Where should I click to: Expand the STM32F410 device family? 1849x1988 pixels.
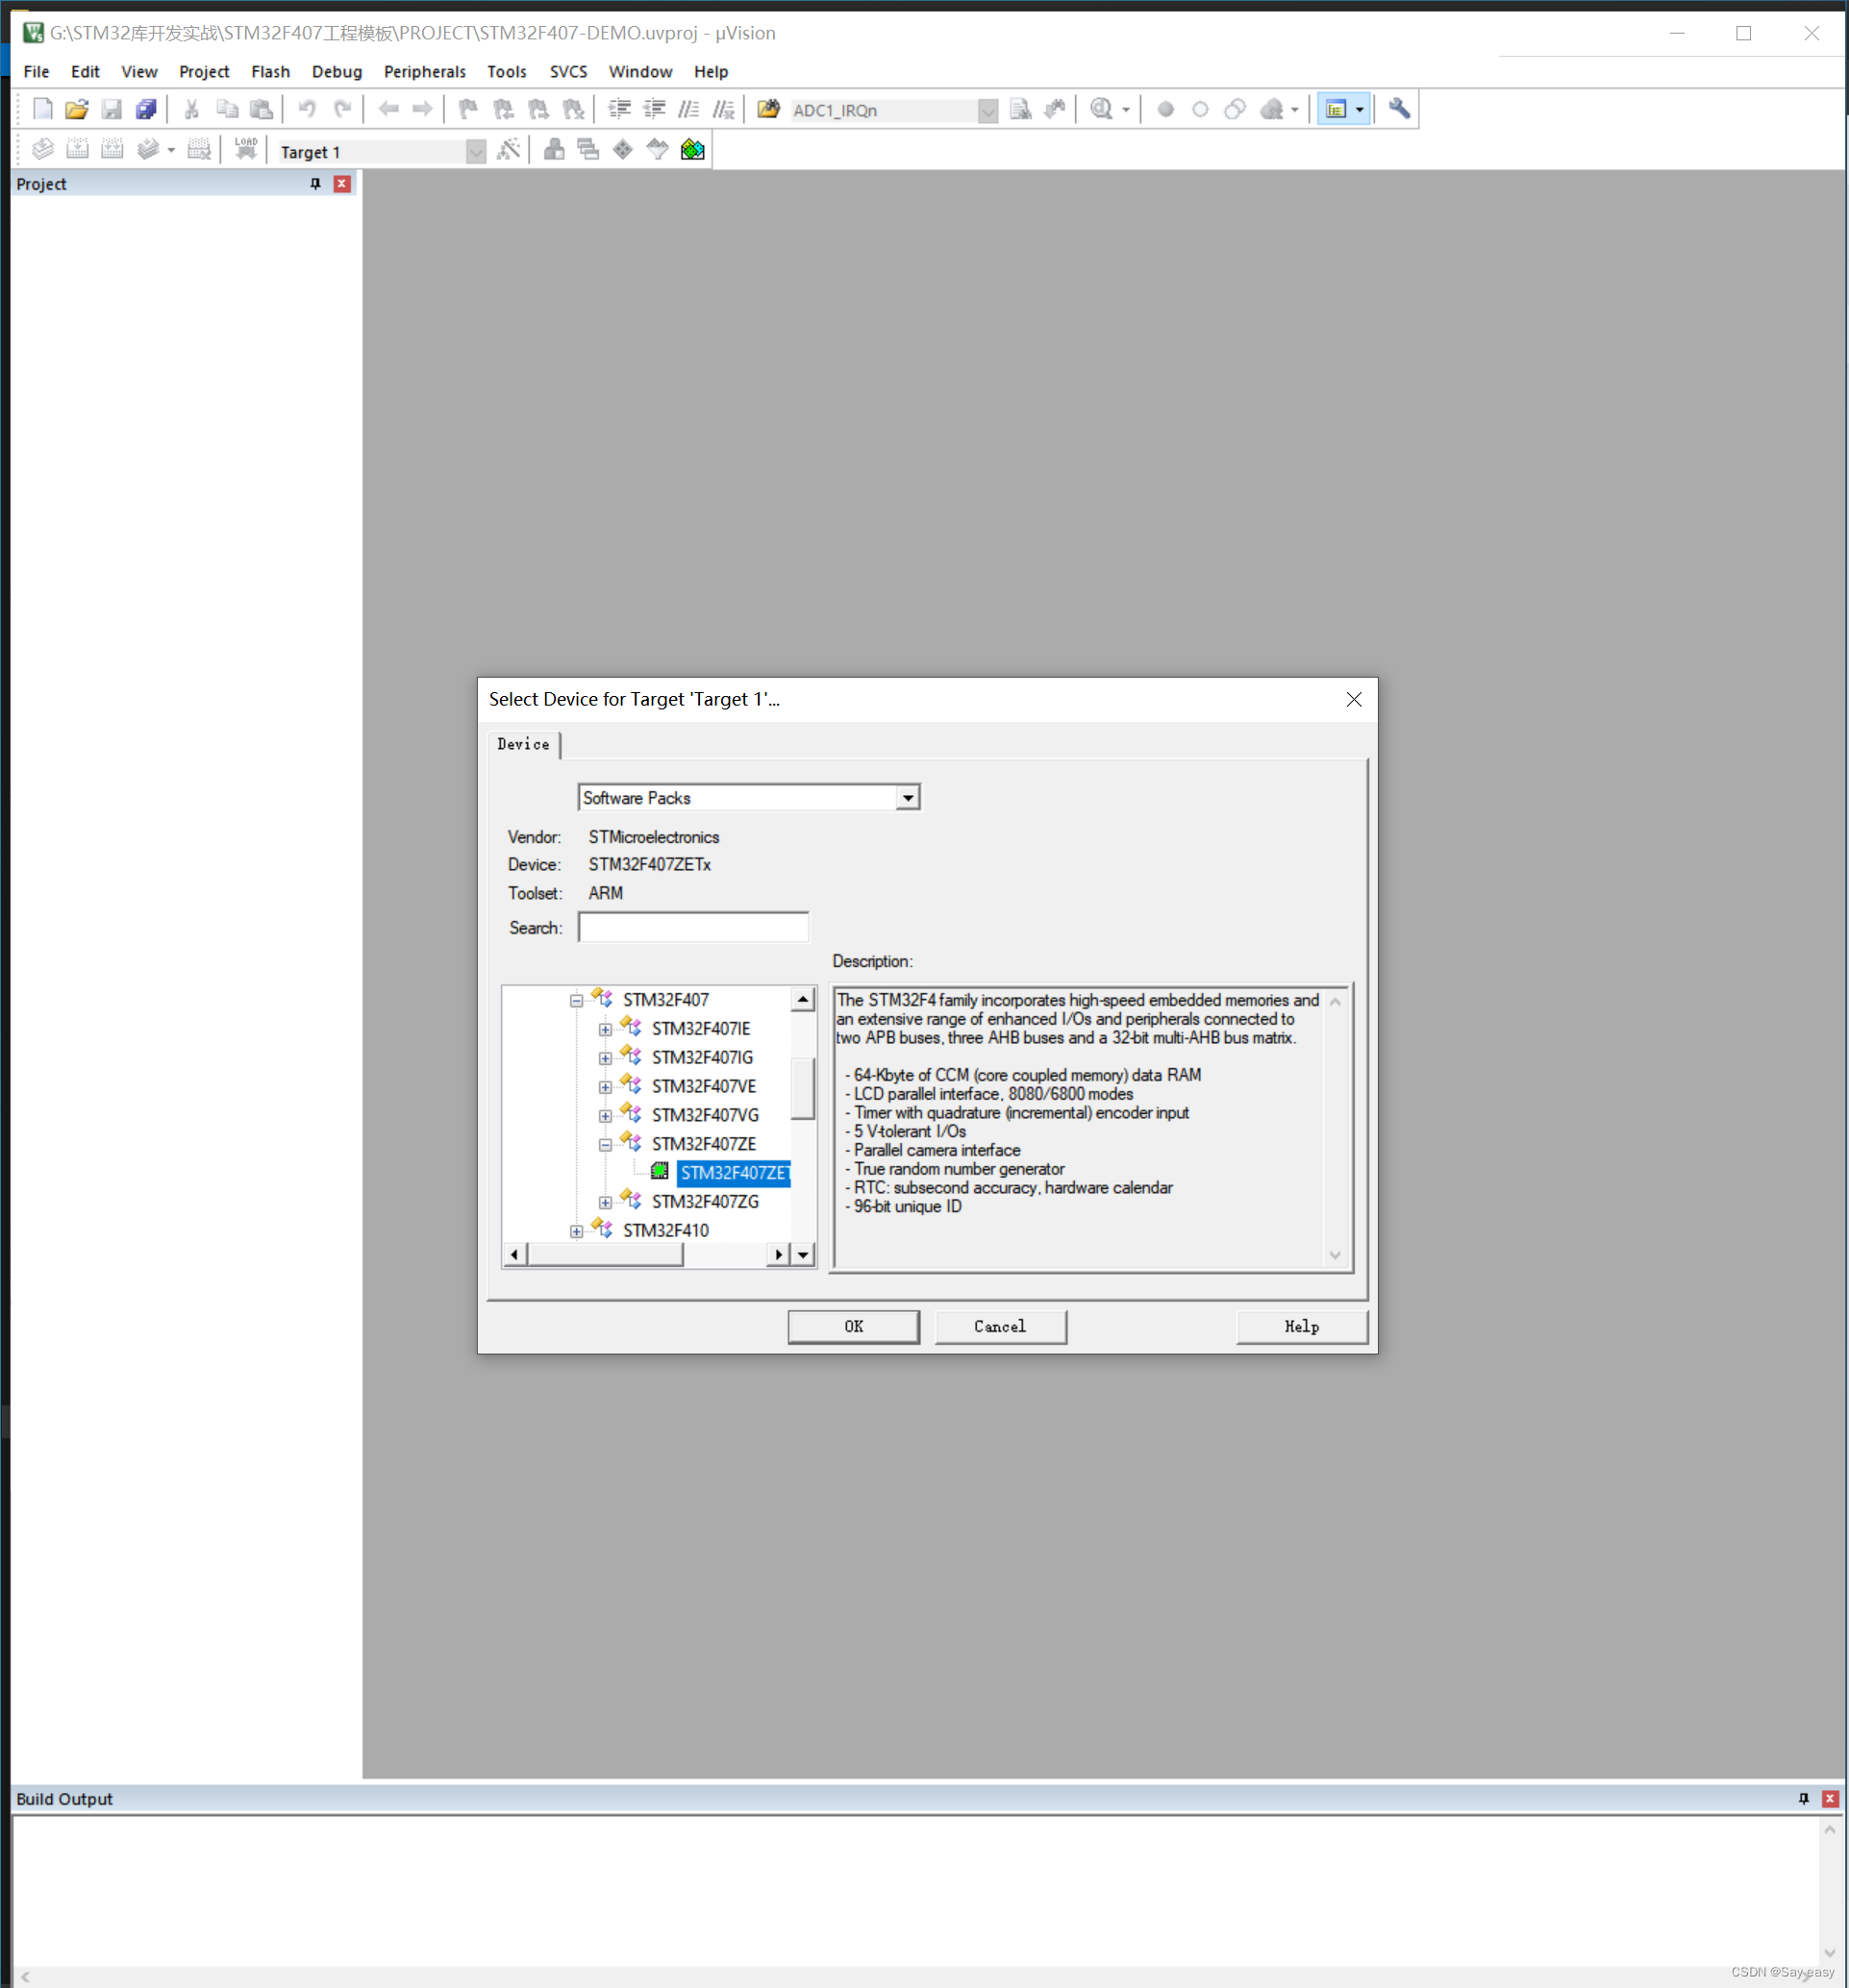tap(576, 1231)
